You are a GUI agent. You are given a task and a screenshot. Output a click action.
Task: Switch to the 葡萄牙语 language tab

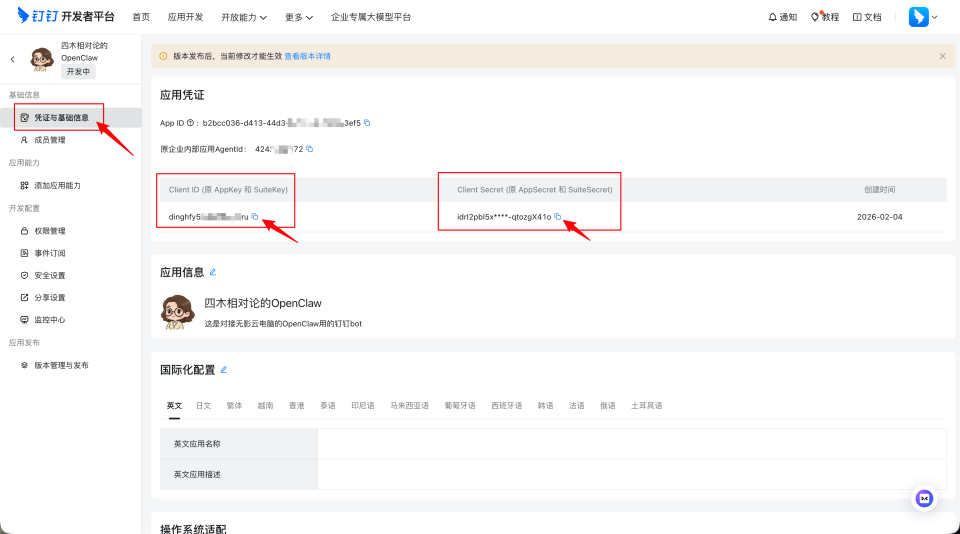(460, 405)
